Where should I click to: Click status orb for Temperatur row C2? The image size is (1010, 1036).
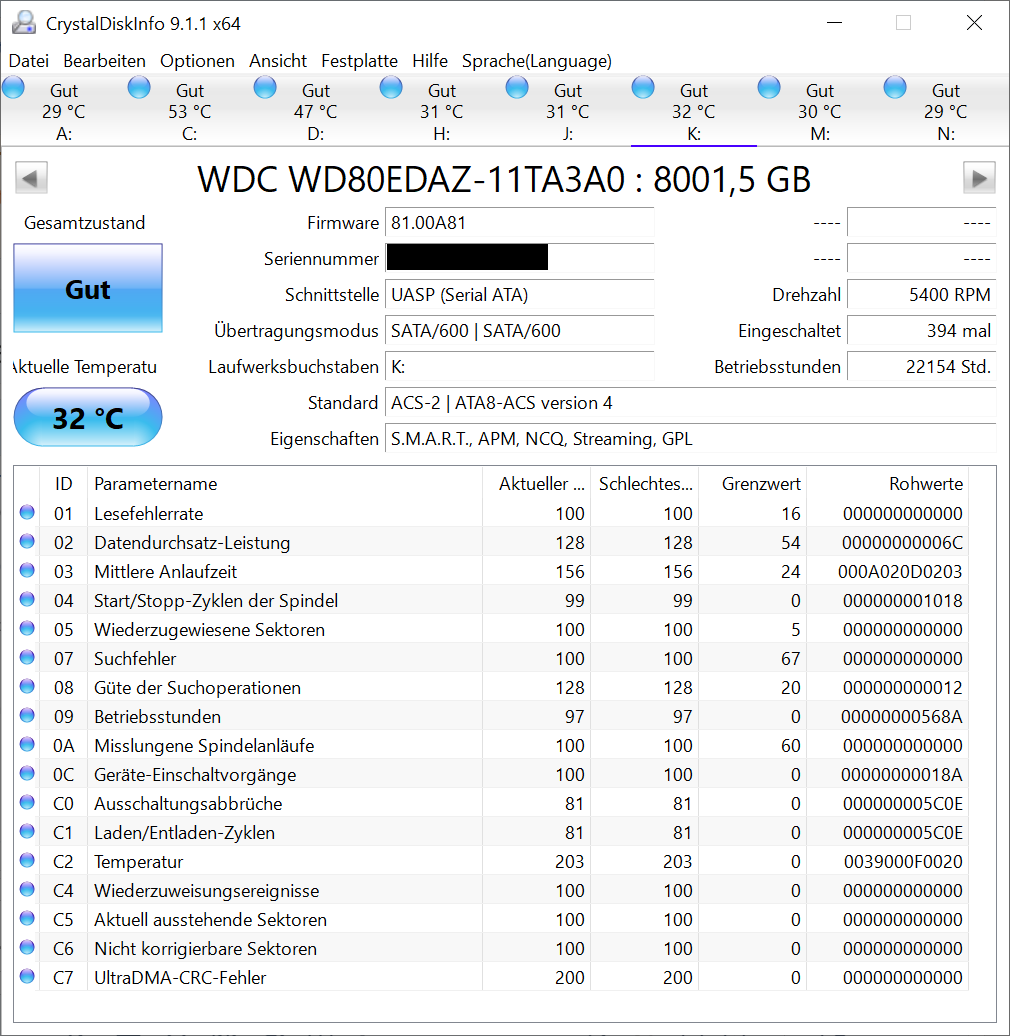pyautogui.click(x=27, y=860)
